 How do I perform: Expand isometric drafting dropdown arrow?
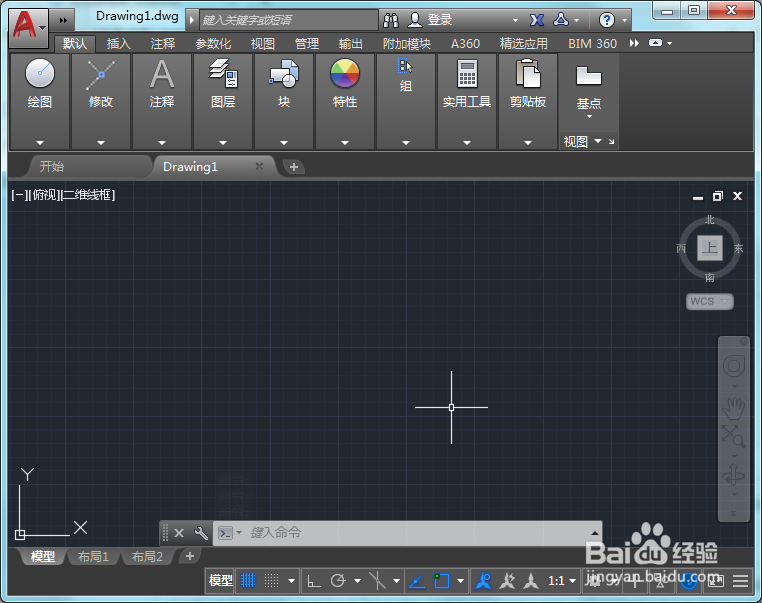tap(397, 581)
